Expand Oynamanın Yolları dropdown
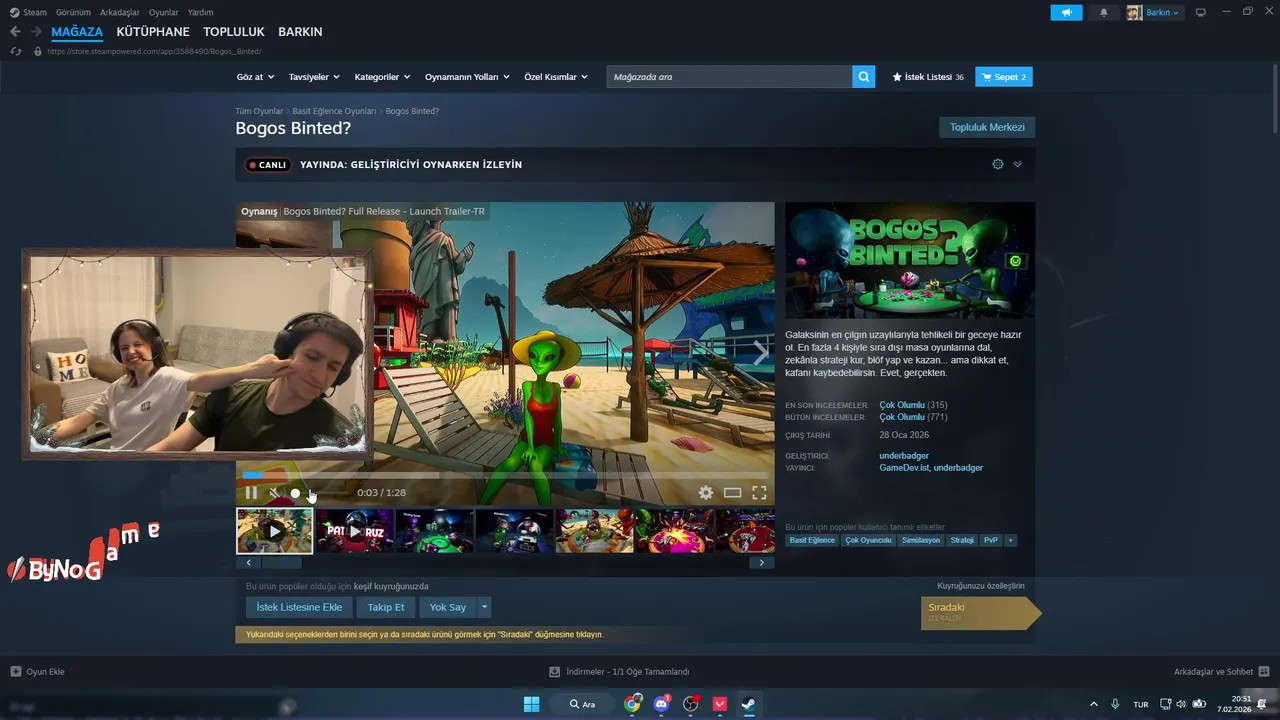 coord(467,77)
